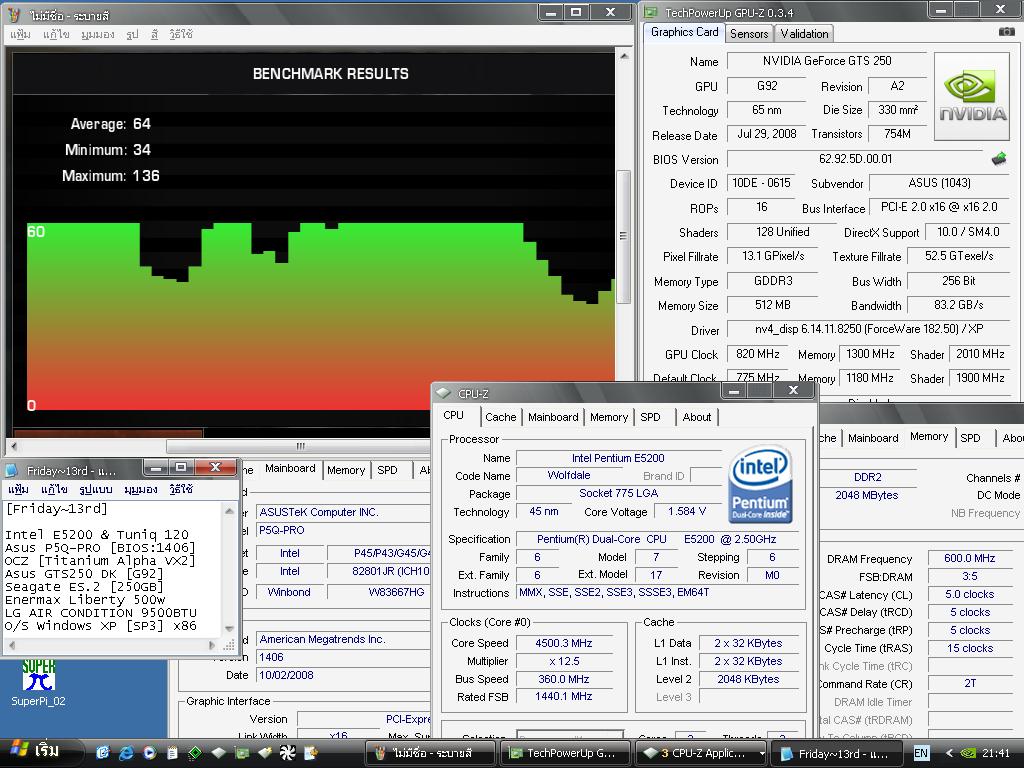The width and height of the screenshot is (1024, 768).
Task: Click the BIOS save chip icon
Action: (998, 159)
